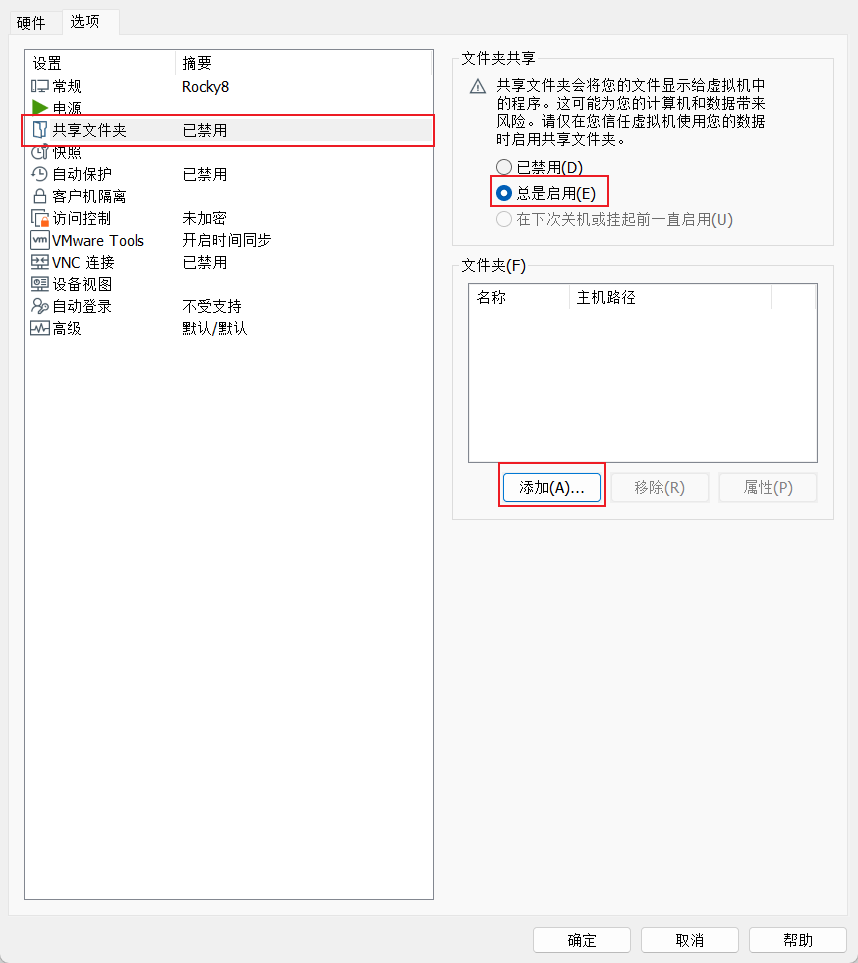858x963 pixels.
Task: Open the VNC 连接 settings
Action: pyautogui.click(x=78, y=262)
